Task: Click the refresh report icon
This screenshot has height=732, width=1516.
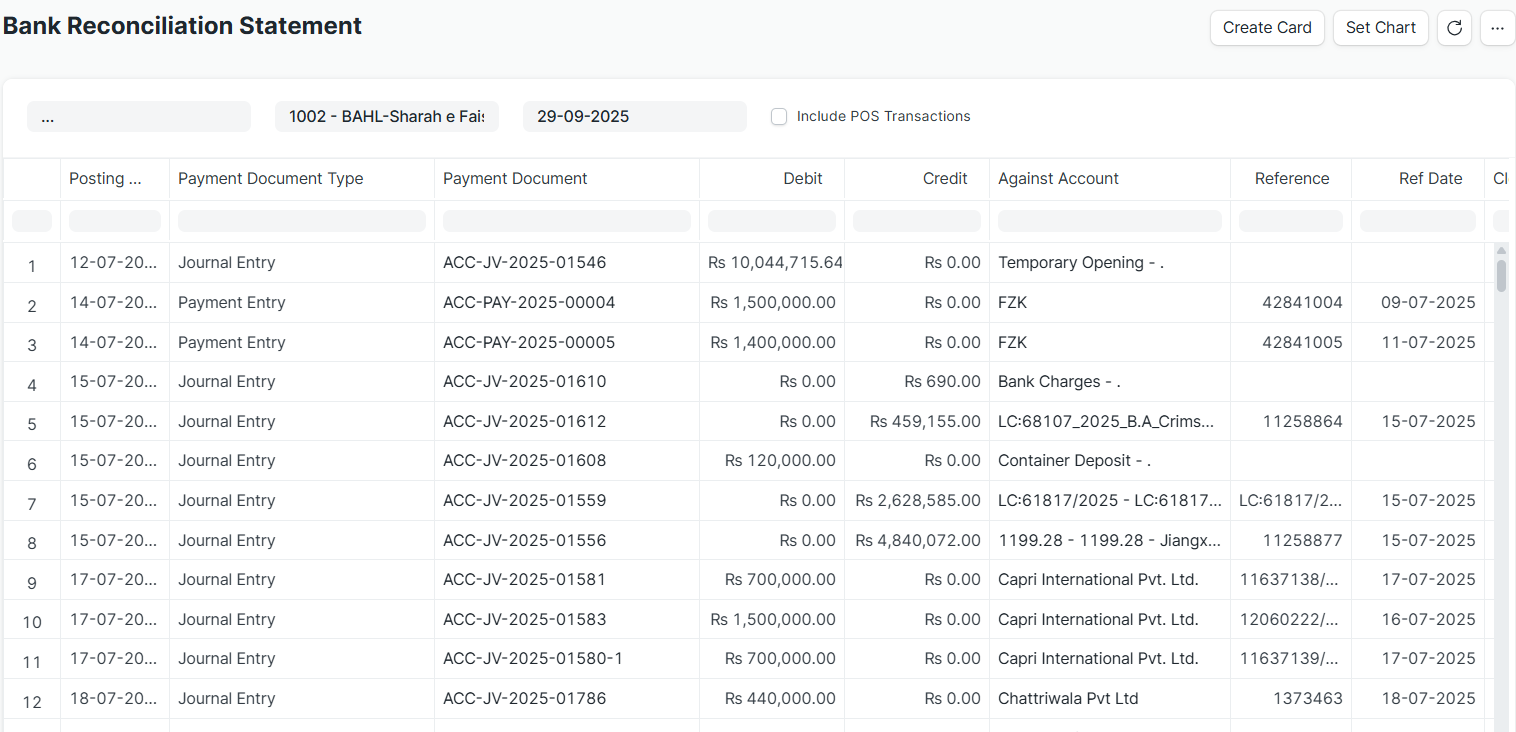Action: [x=1454, y=28]
